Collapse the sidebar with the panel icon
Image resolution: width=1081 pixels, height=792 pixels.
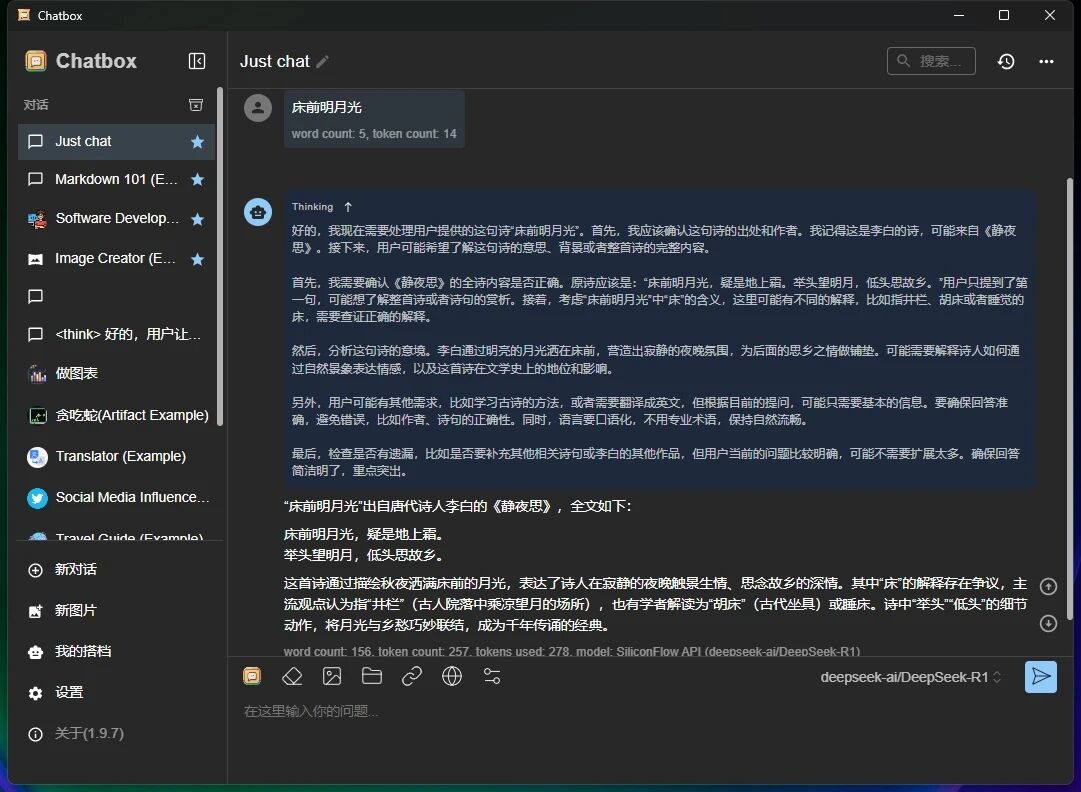pos(197,61)
